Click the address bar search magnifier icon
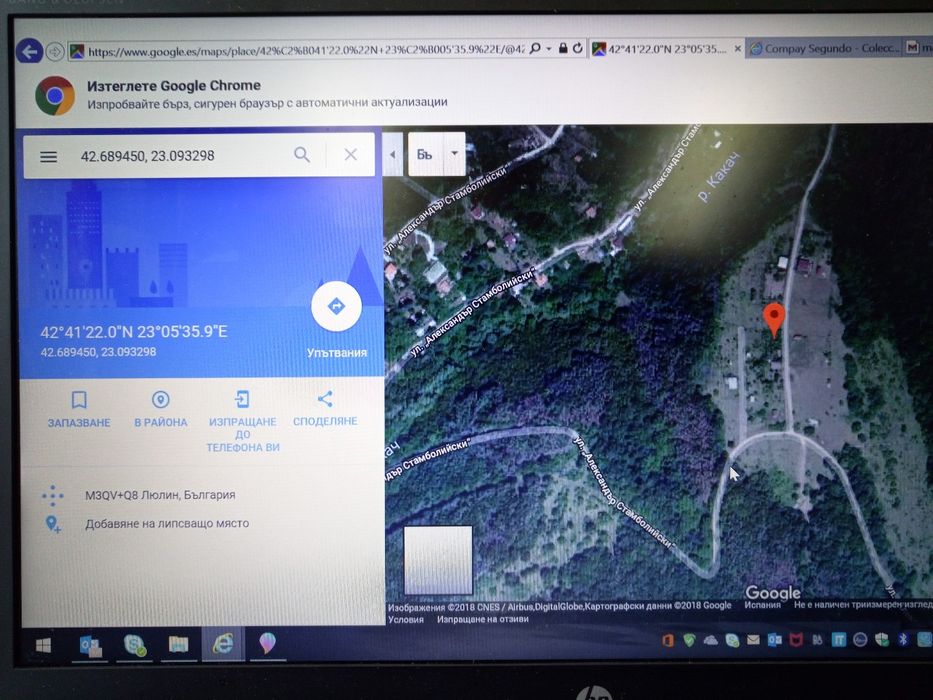Viewport: 933px width, 700px height. tap(535, 49)
